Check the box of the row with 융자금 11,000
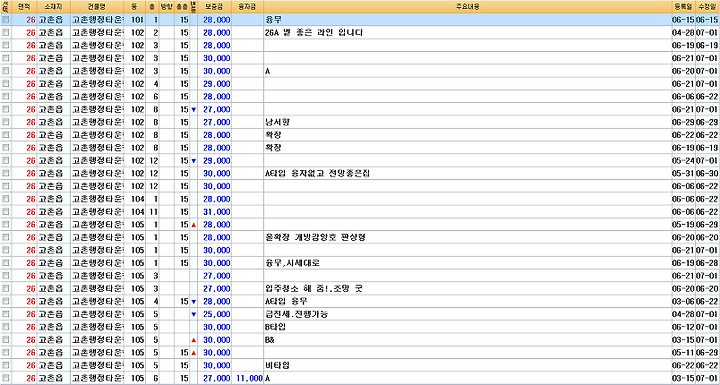The height and width of the screenshot is (385, 720). coord(6,379)
